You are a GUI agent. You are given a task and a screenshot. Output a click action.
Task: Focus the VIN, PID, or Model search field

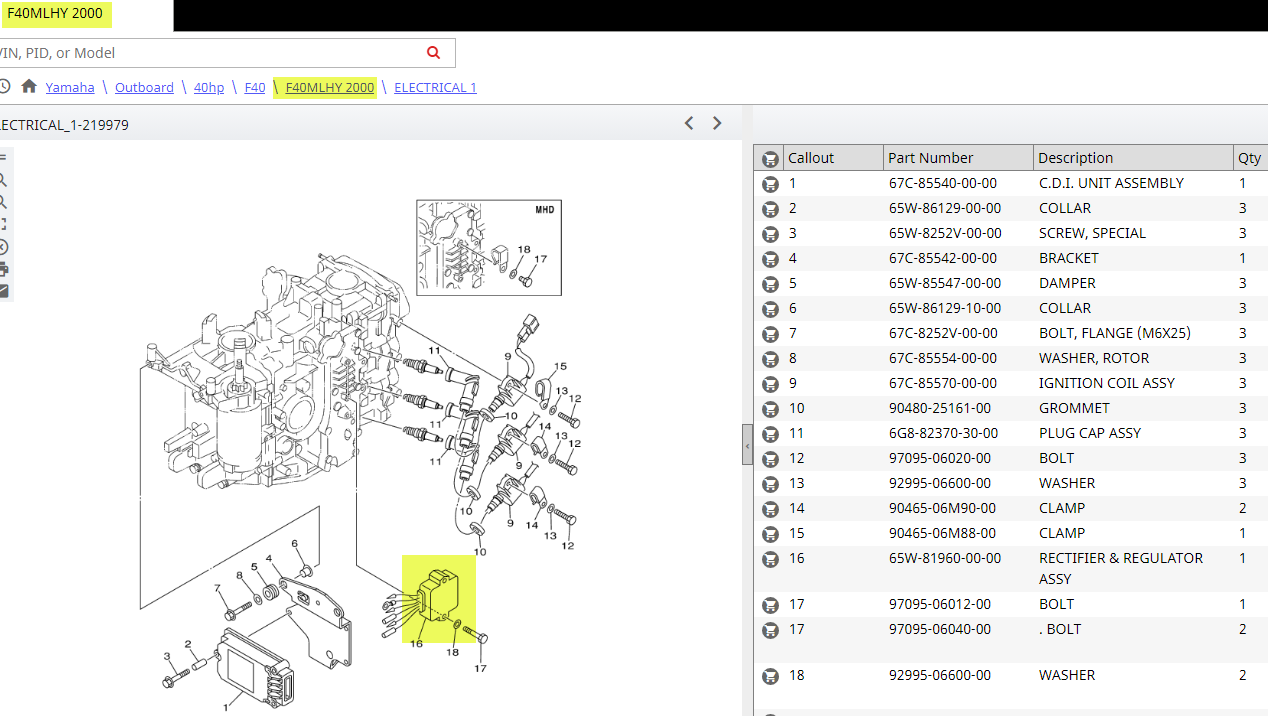pos(210,53)
